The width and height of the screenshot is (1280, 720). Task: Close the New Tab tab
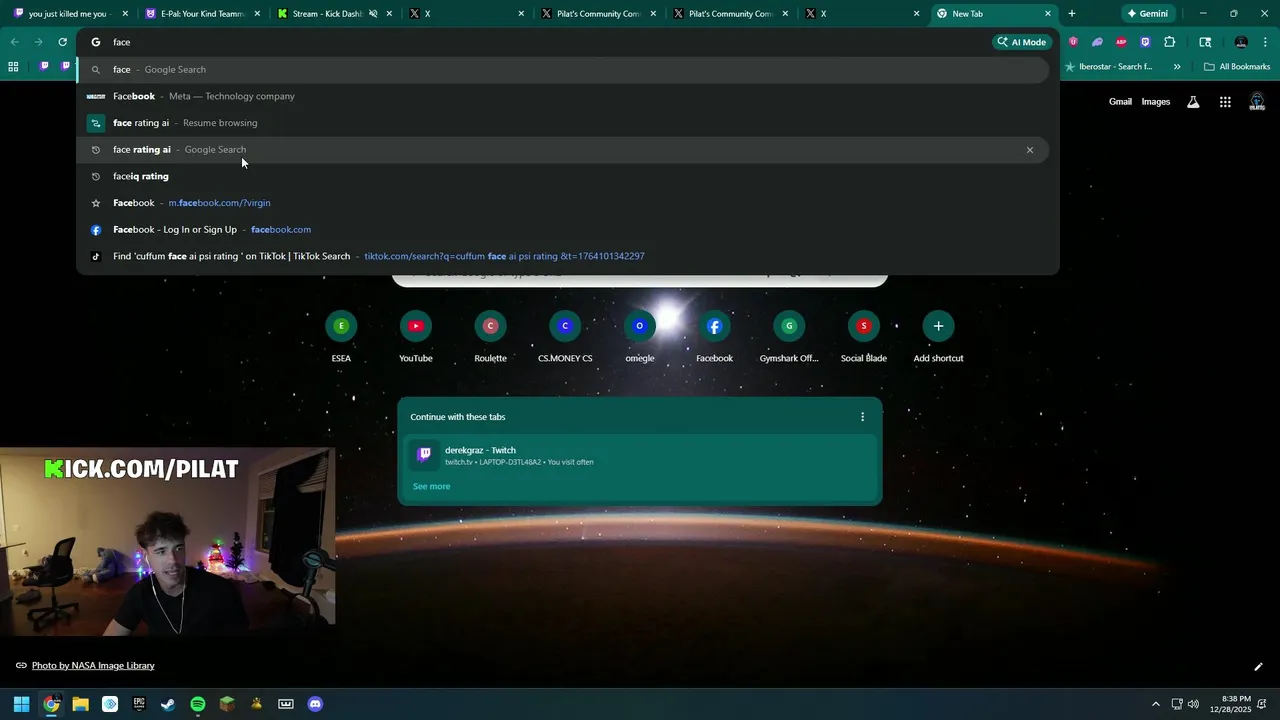tap(1047, 14)
